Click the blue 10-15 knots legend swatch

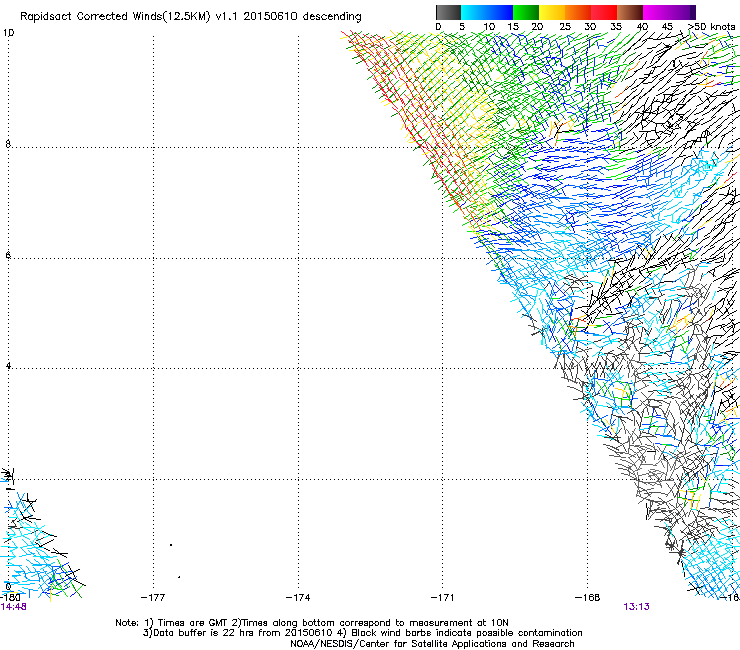tap(500, 12)
